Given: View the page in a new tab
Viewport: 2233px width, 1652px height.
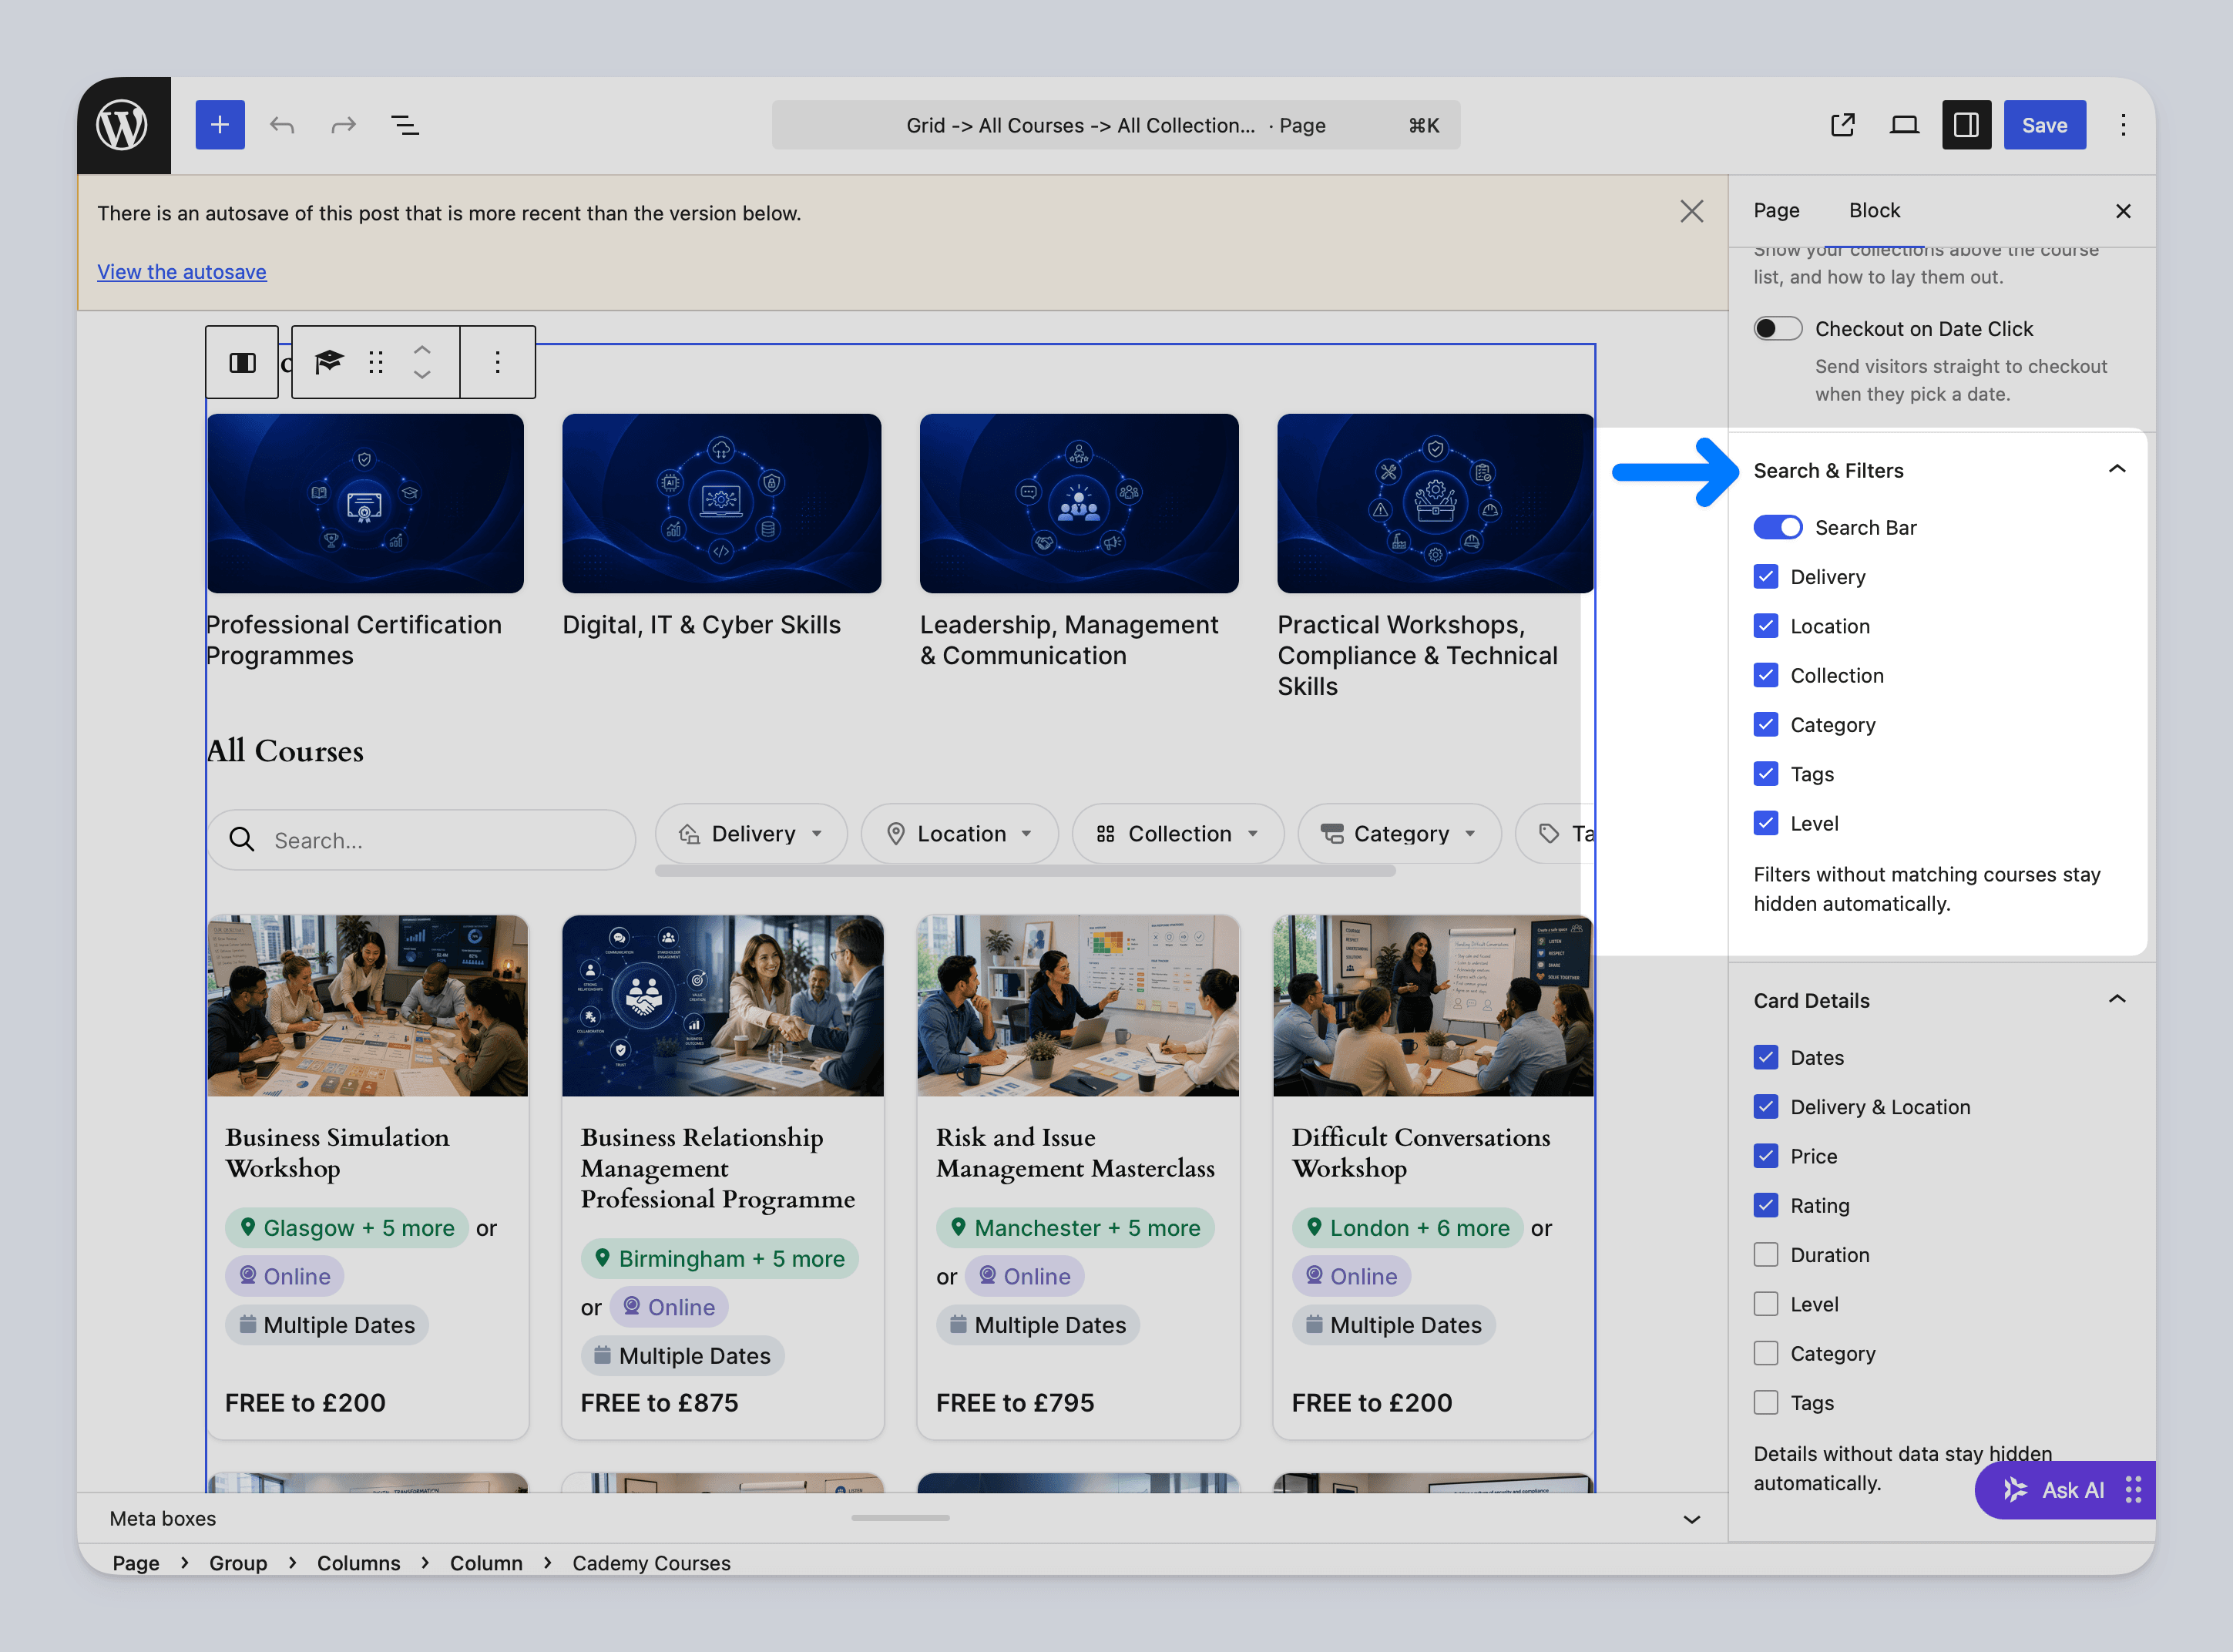Looking at the screenshot, I should click(x=1842, y=125).
